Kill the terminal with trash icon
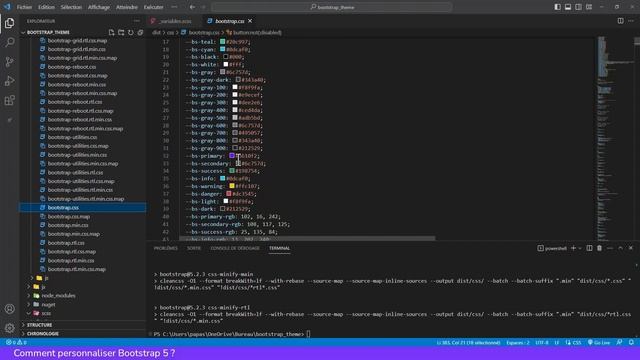Viewport: 640px width, 360px height. tap(599, 248)
